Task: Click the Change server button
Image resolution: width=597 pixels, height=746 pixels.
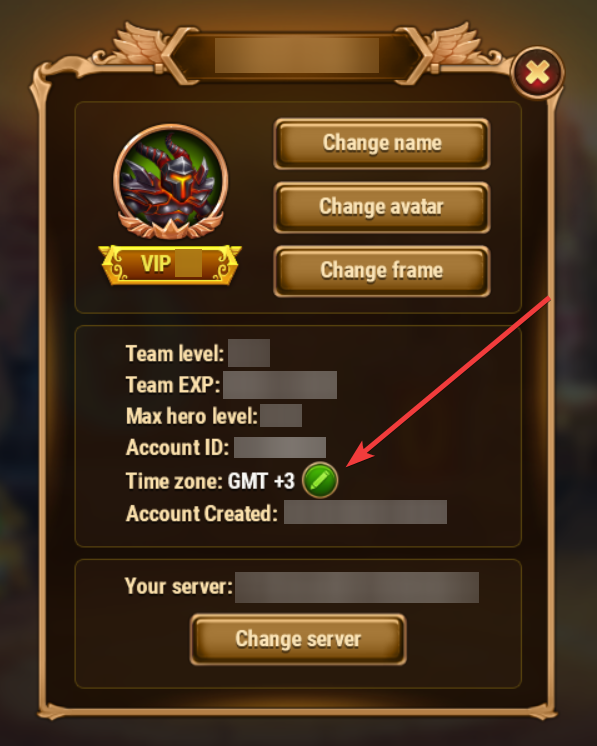Action: [298, 639]
